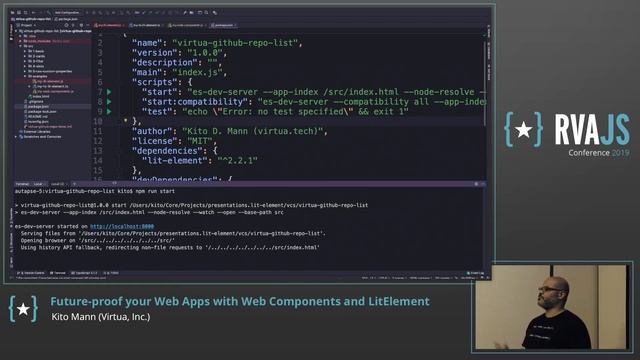The width and height of the screenshot is (640, 360).
Task: Click Terminal button in bottom tool bar
Action: click(58, 273)
